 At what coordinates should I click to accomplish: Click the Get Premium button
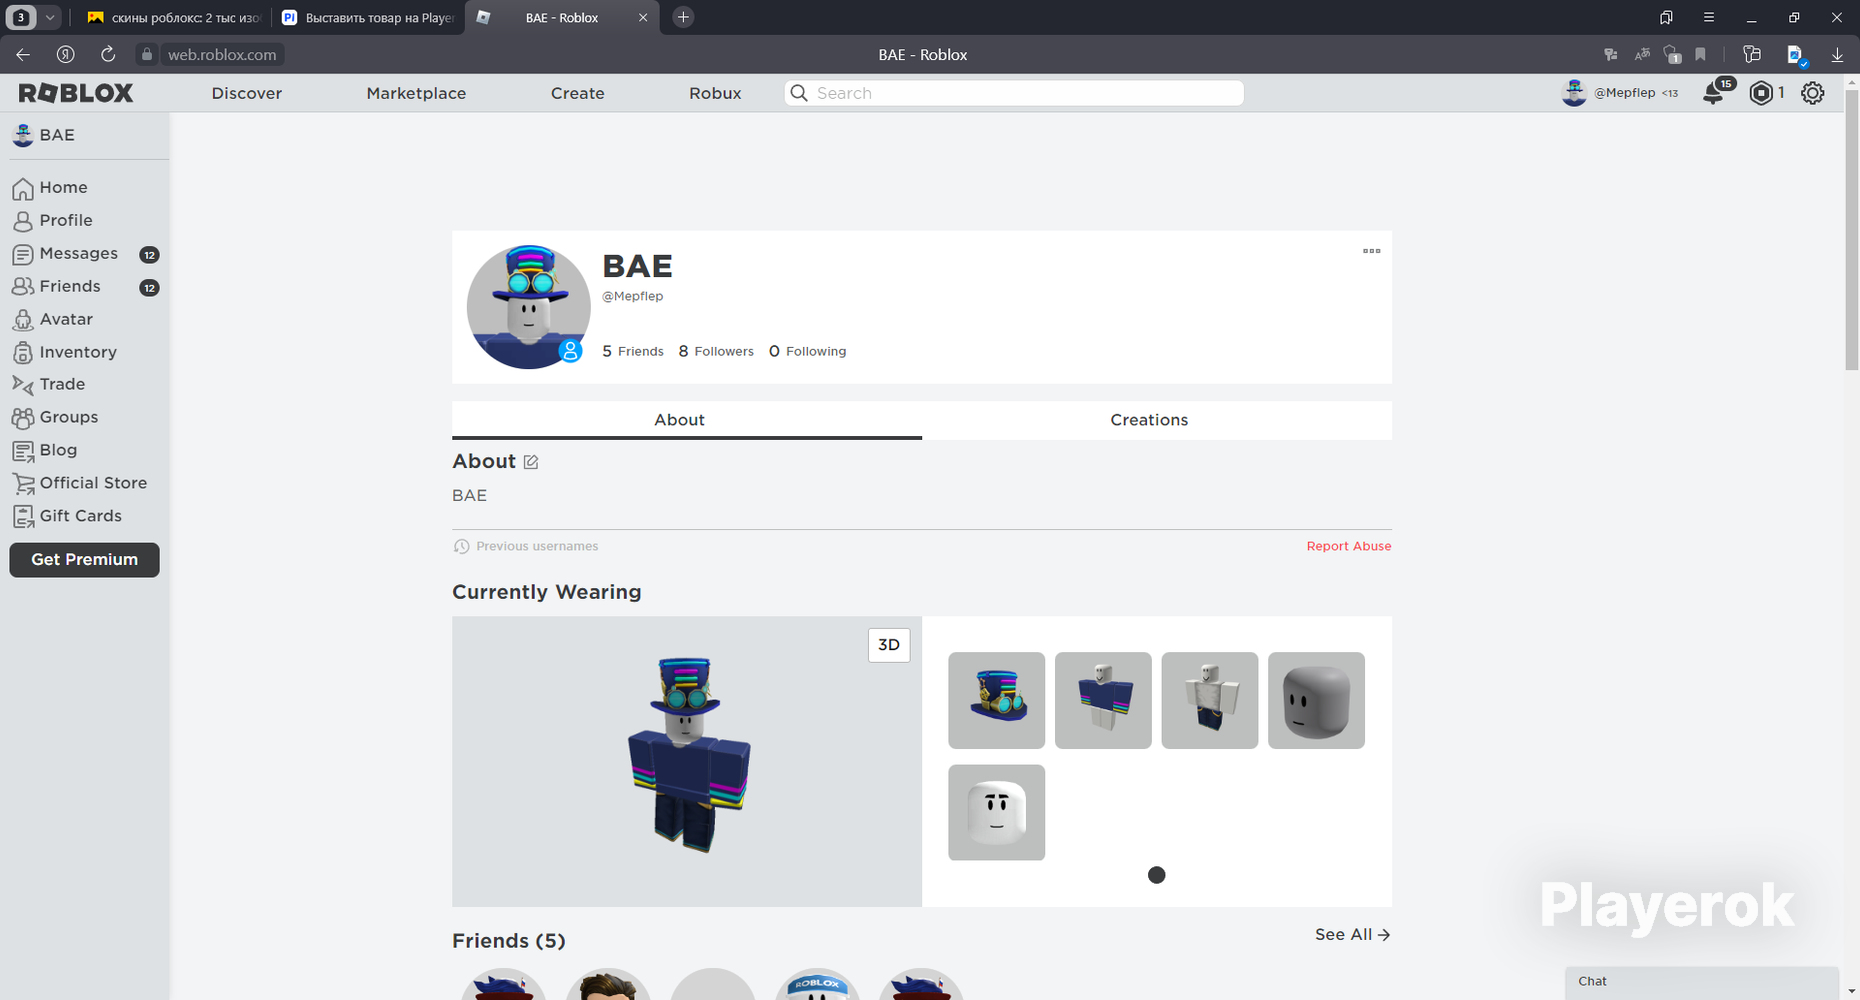[x=85, y=560]
